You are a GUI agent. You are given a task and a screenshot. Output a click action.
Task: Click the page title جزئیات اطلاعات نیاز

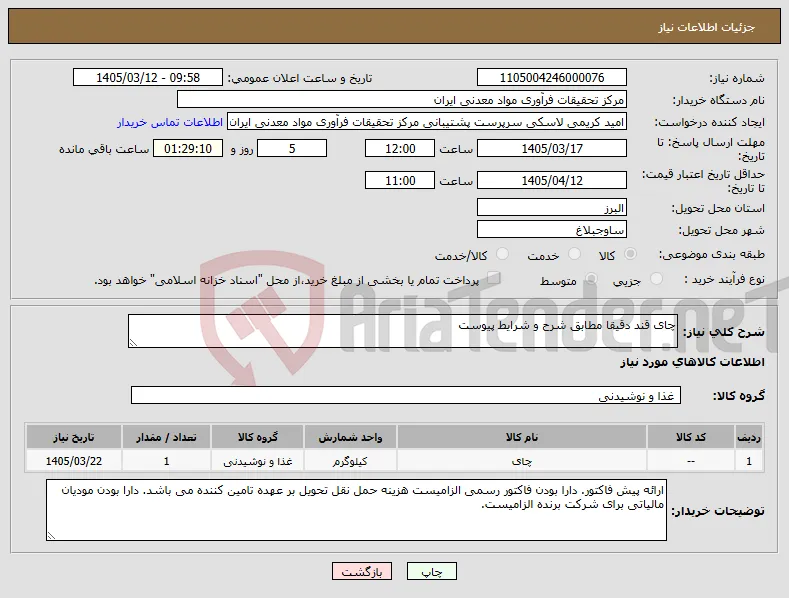click(x=706, y=27)
